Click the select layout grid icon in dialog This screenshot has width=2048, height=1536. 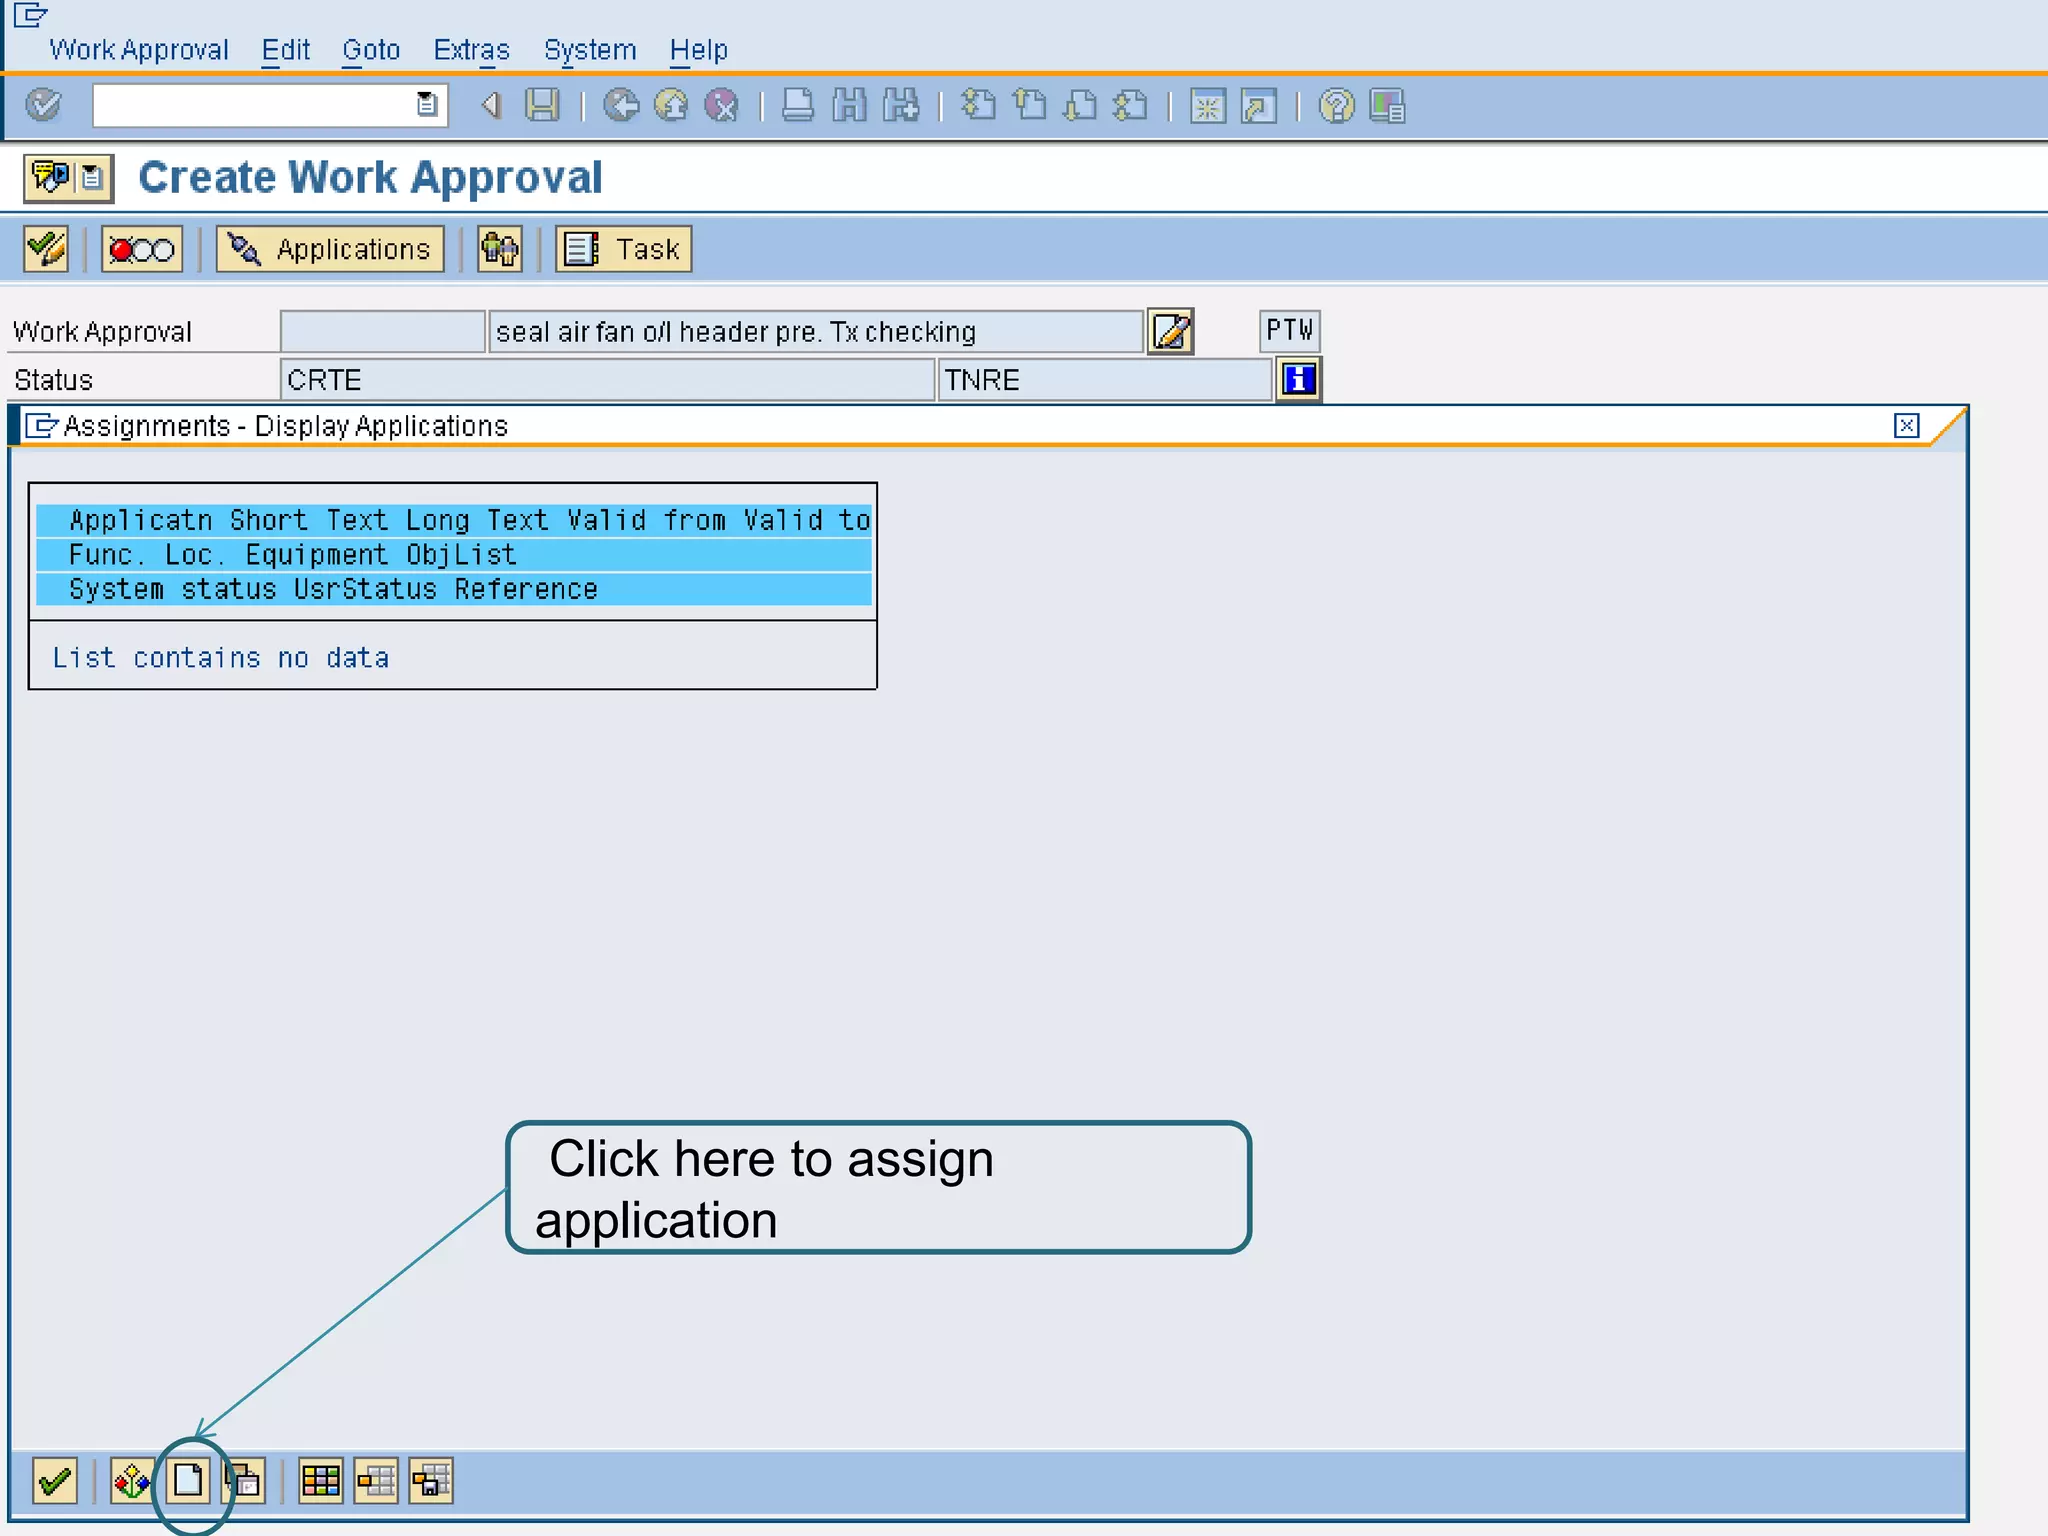point(376,1481)
